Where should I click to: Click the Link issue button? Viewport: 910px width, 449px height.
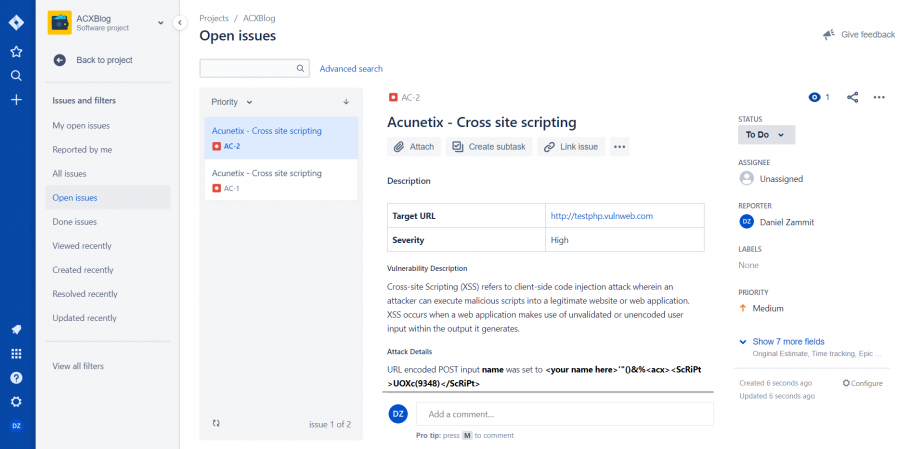click(x=571, y=147)
